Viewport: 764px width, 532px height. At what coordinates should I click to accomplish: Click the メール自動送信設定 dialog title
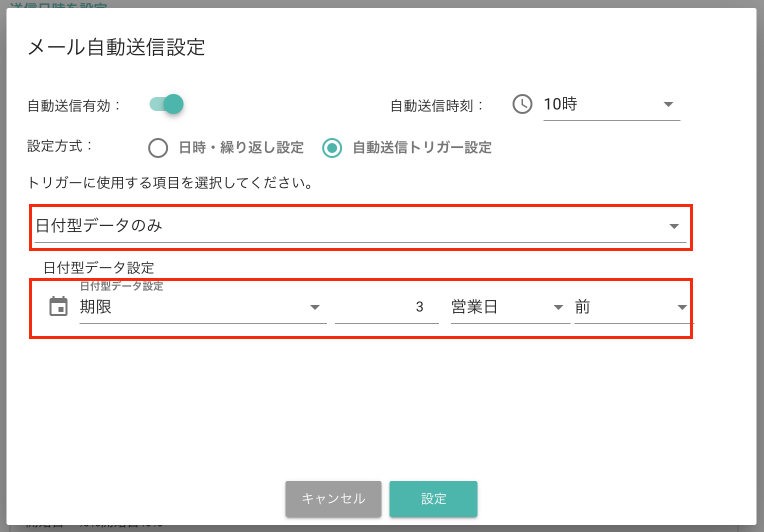coord(116,47)
